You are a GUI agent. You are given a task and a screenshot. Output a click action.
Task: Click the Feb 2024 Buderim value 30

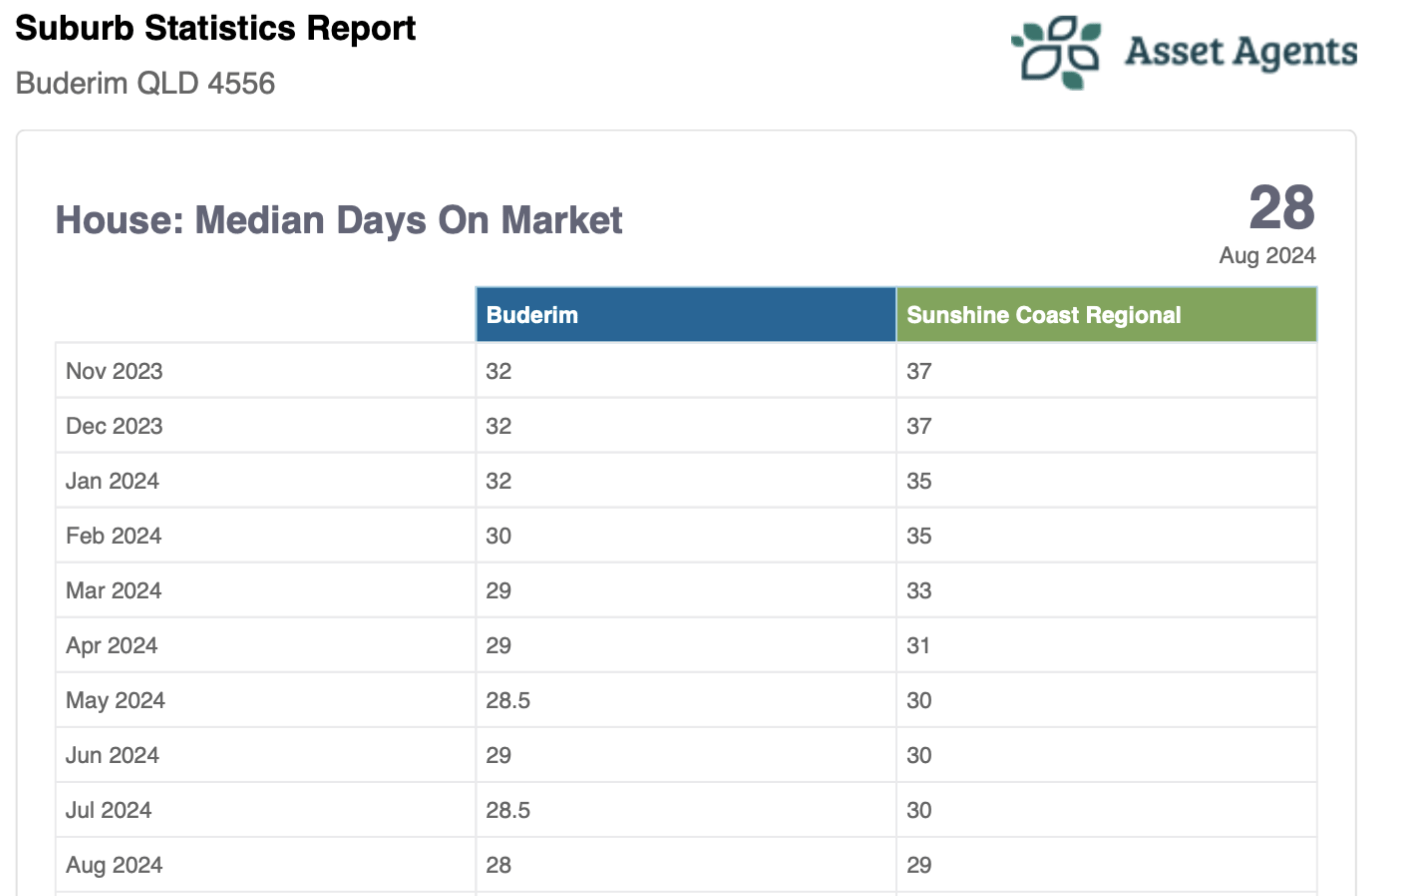tap(499, 536)
